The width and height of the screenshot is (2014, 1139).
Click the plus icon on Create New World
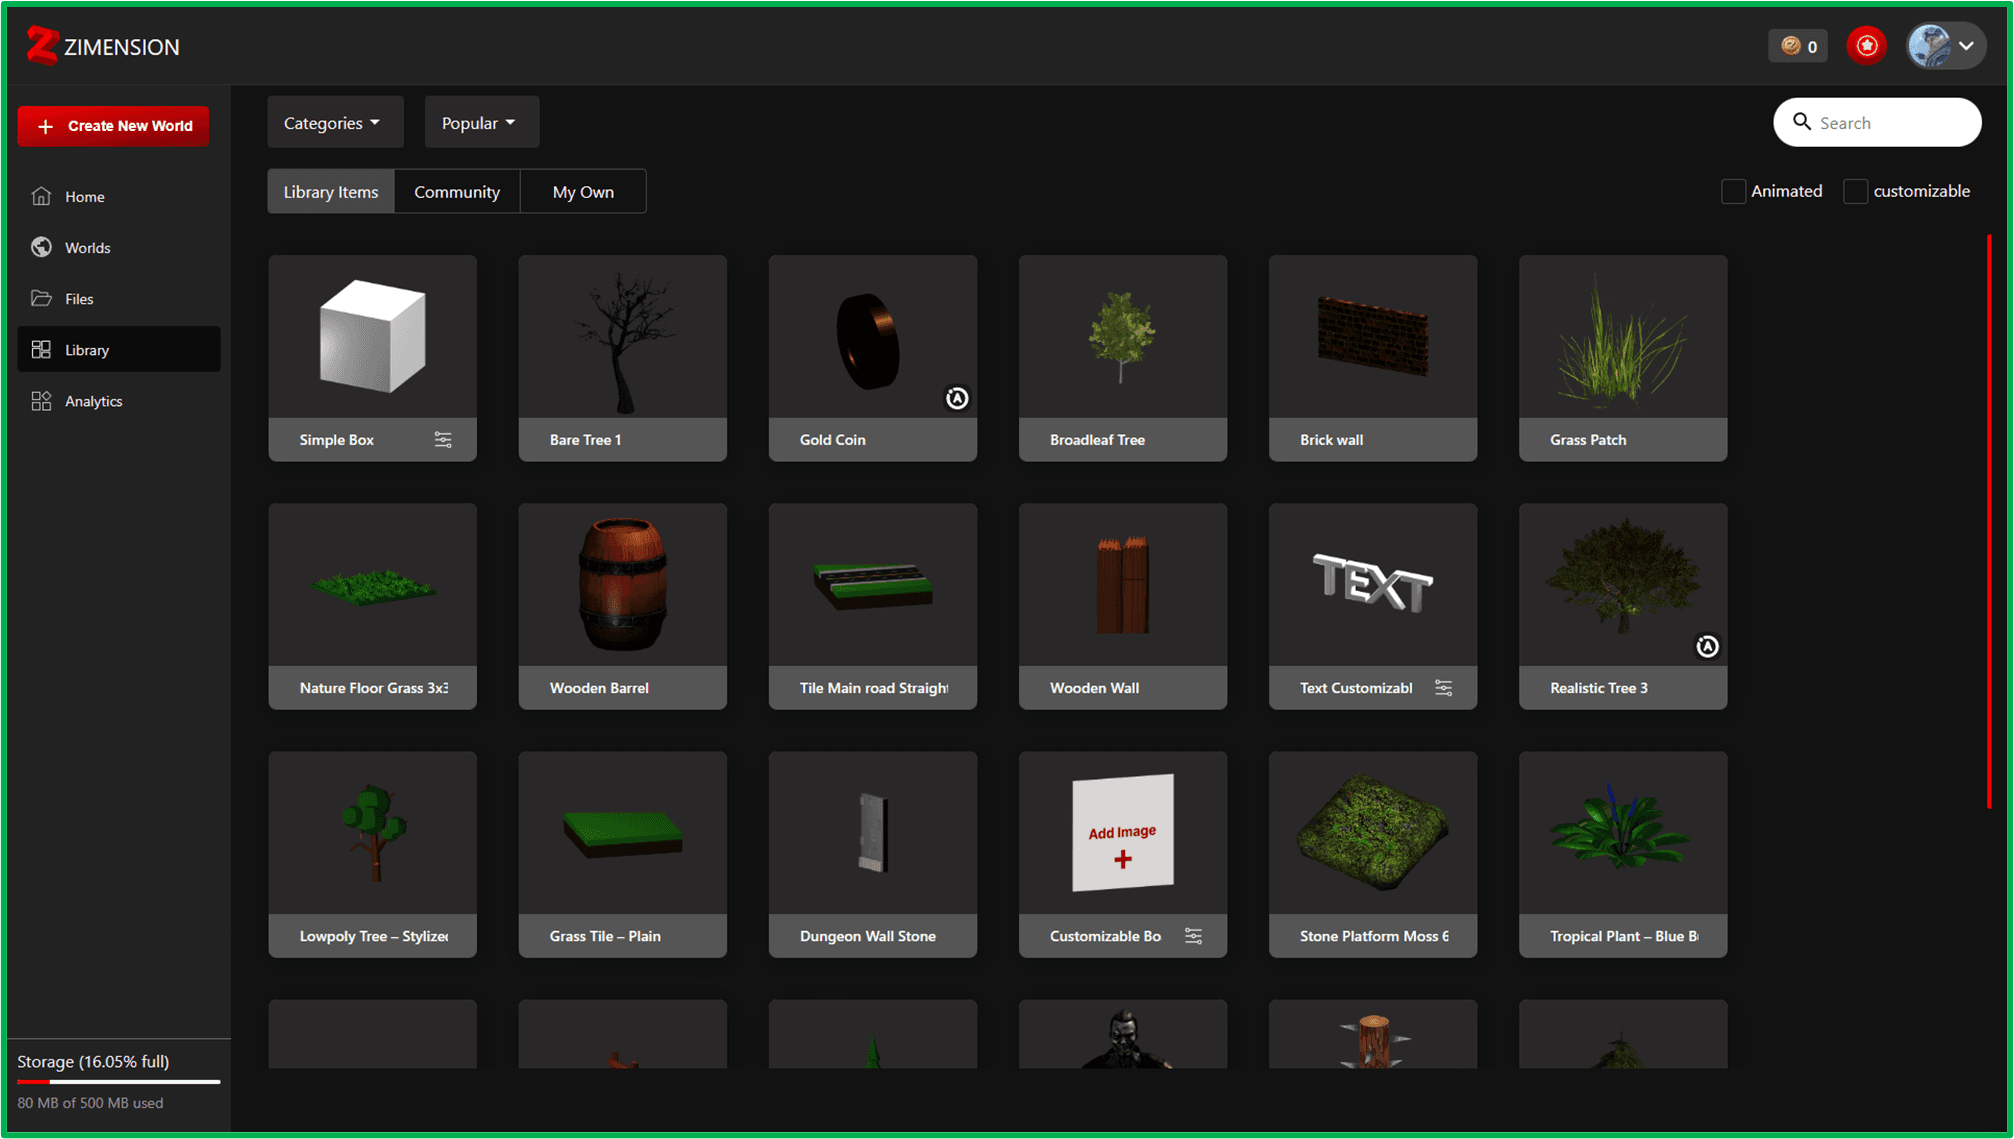click(45, 126)
